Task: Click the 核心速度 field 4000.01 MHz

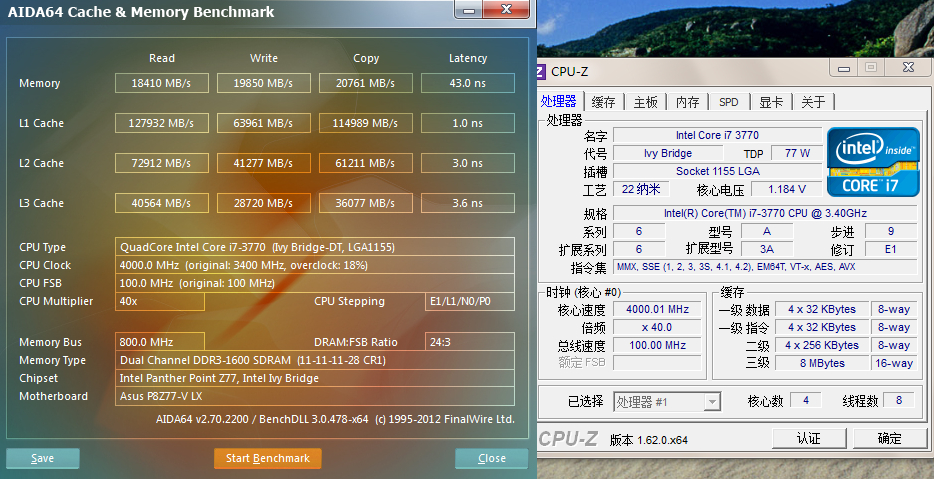Action: 657,309
